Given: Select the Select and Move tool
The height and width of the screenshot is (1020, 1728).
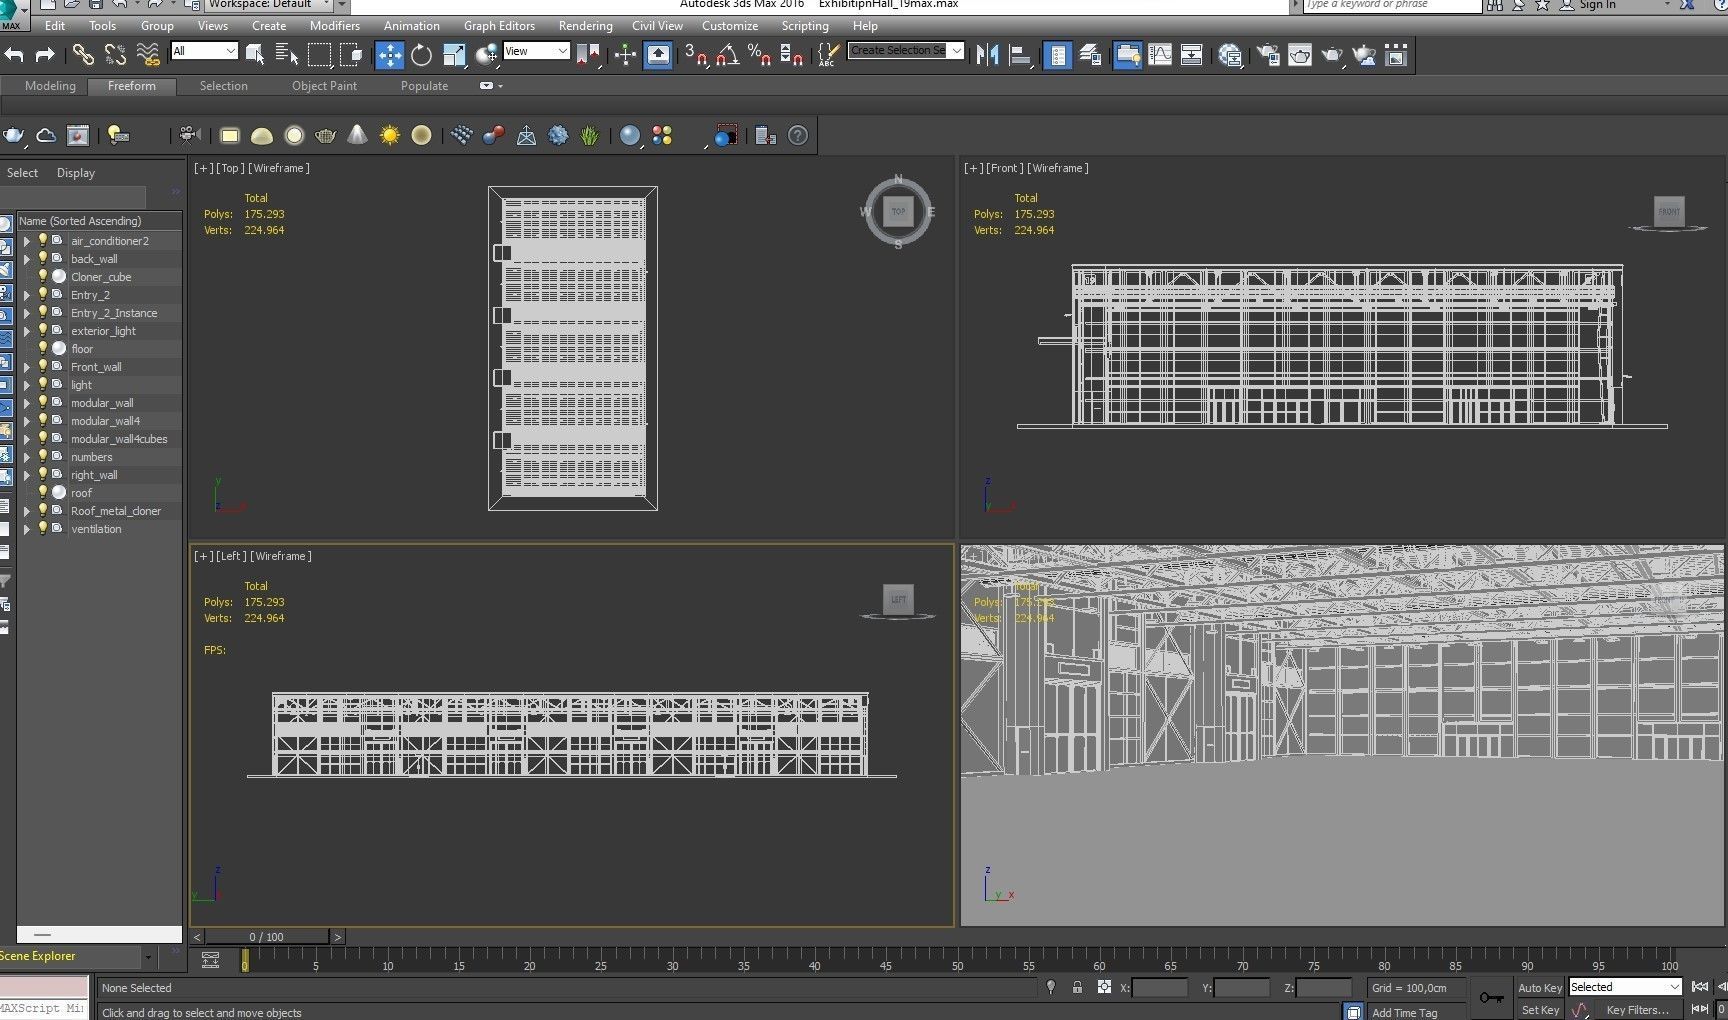Looking at the screenshot, I should [389, 55].
